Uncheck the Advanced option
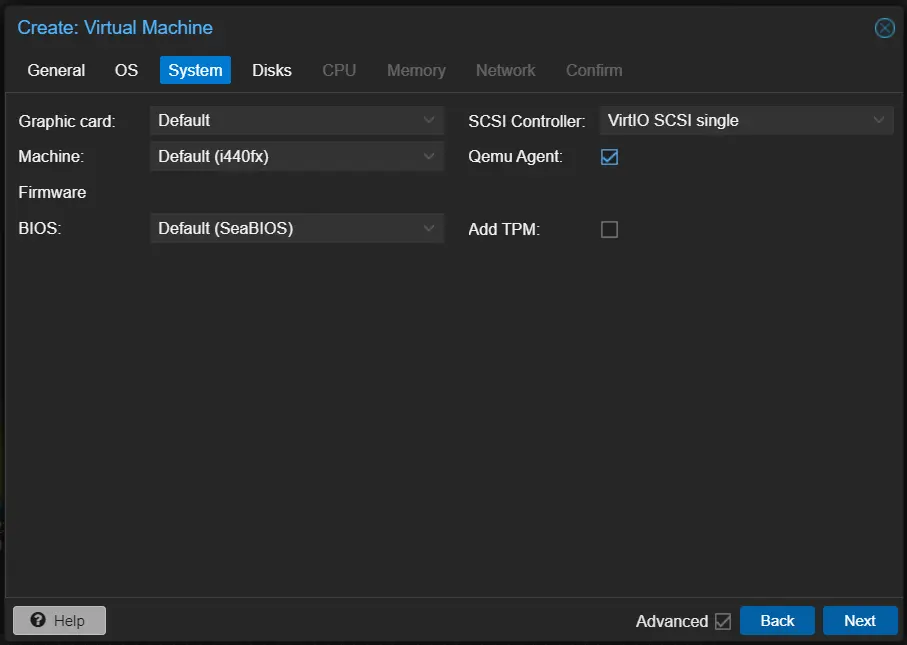Screen dimensions: 907x645 pos(723,621)
